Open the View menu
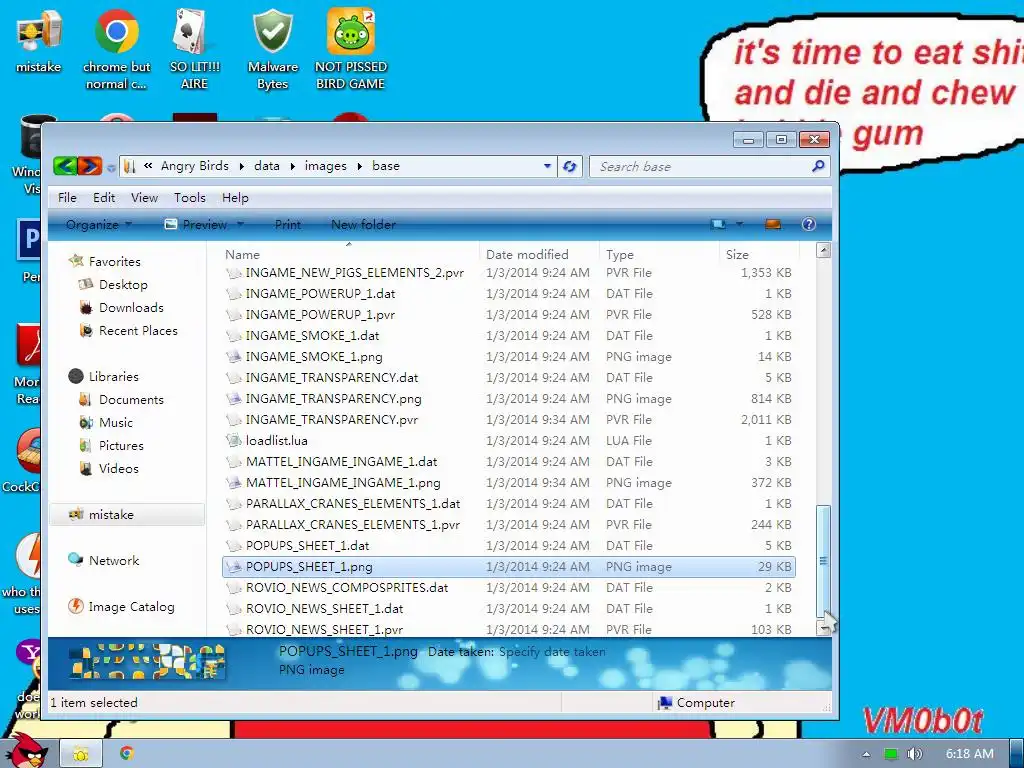Screen dimensions: 1024x768 point(144,198)
